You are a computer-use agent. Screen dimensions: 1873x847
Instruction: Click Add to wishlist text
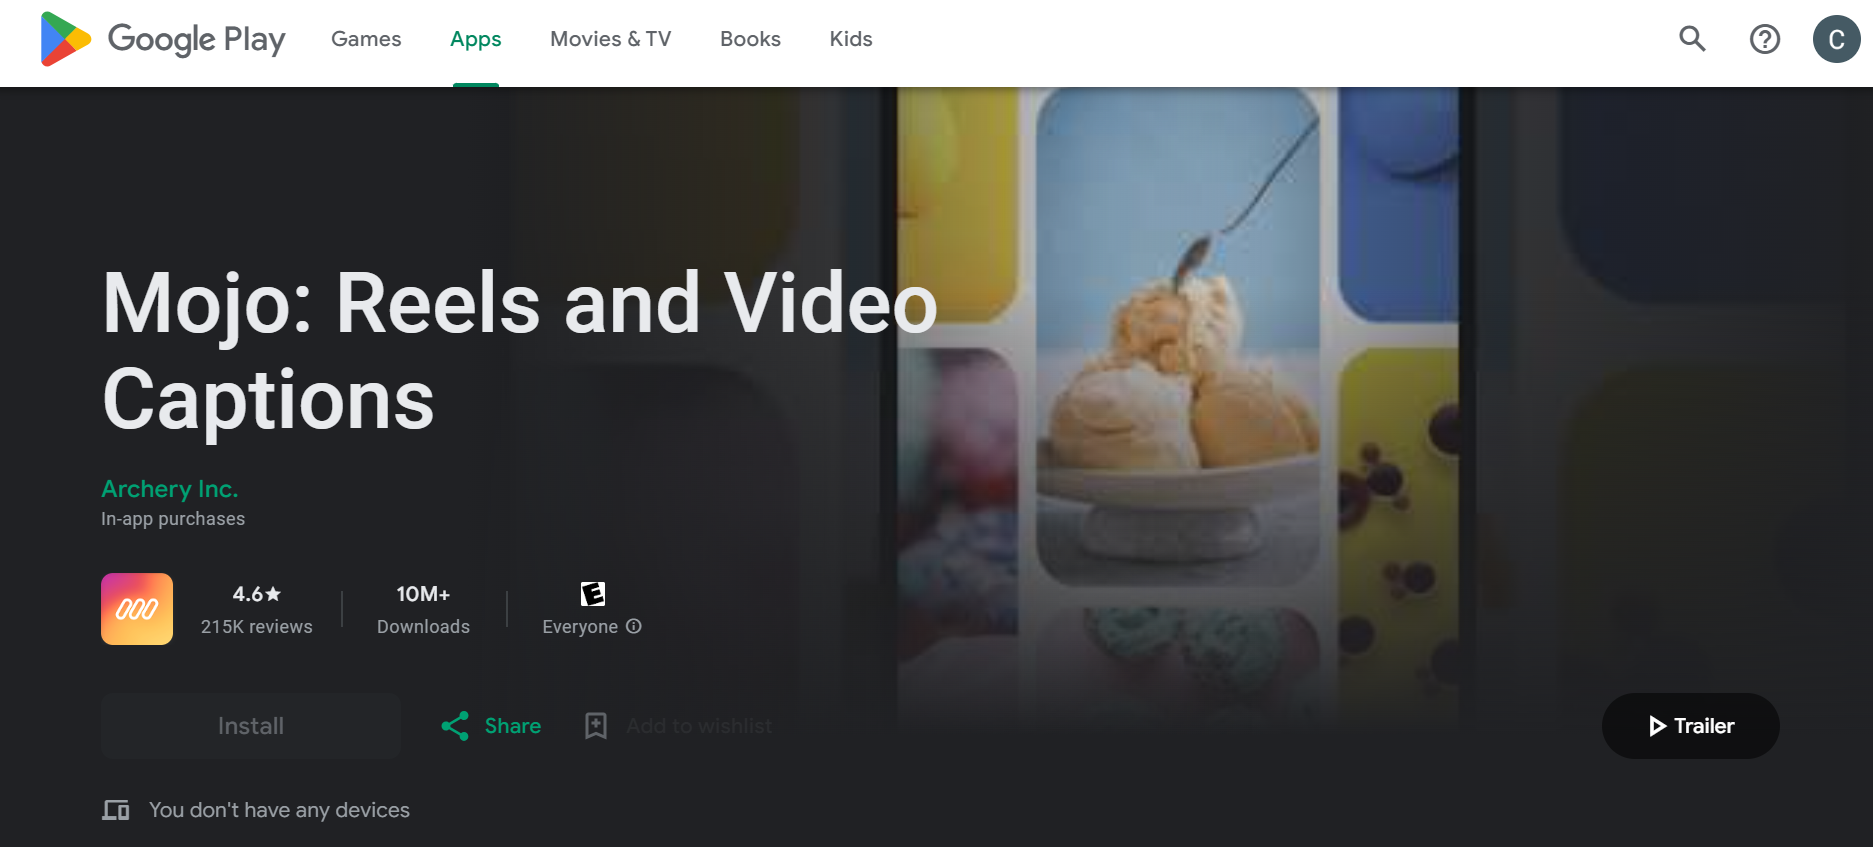click(x=699, y=726)
